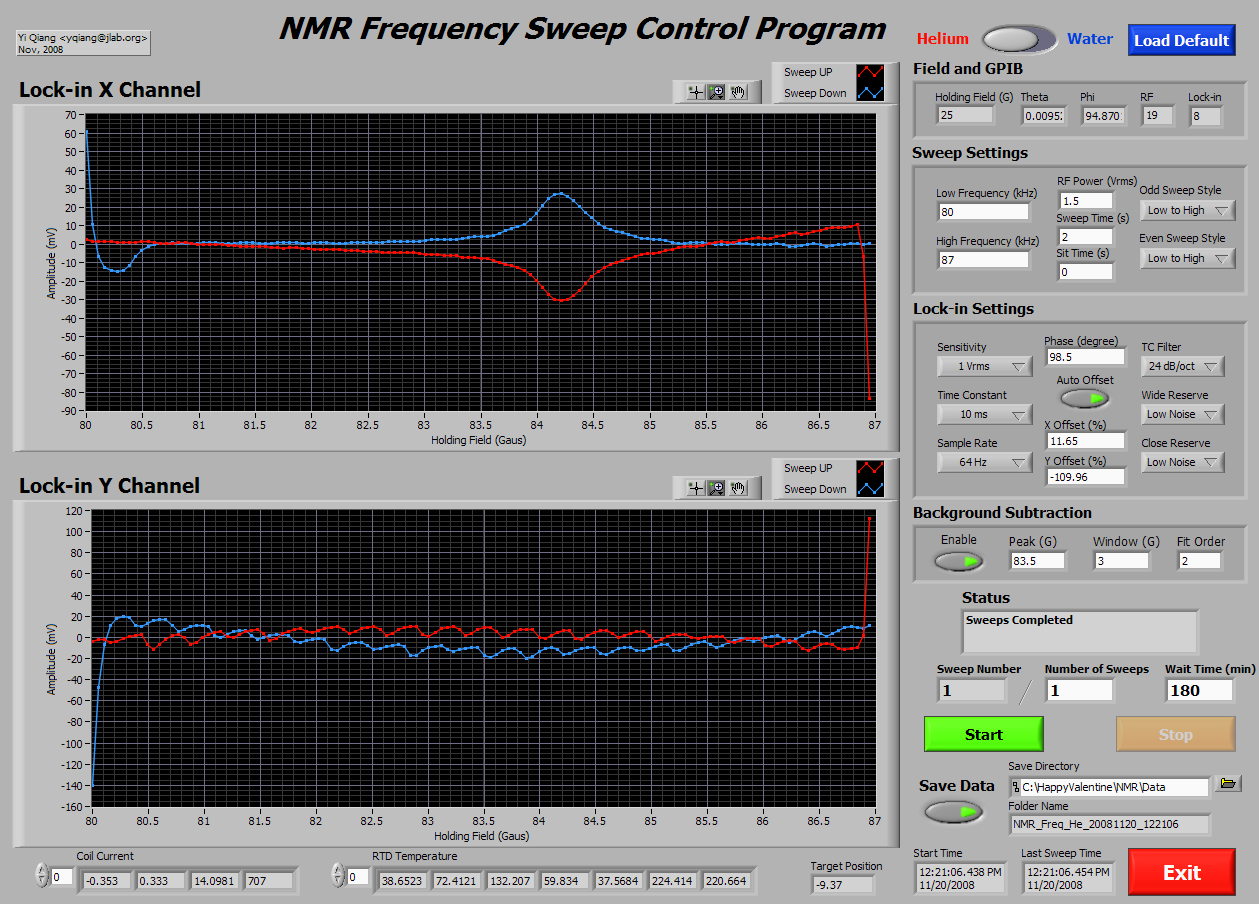
Task: Open the Odd Sweep Style dropdown
Action: (1187, 210)
